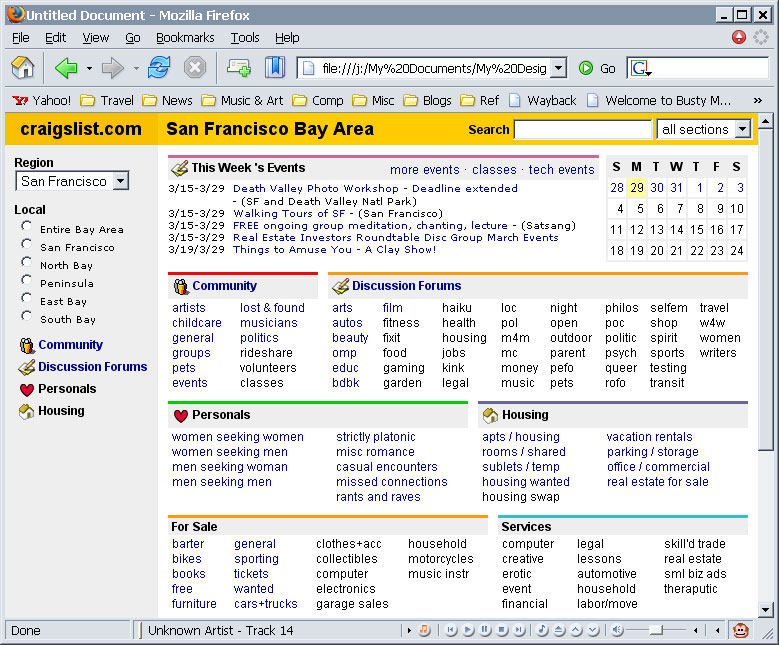Click the sidebar Discussion Forums link
Screen dimensions: 779x645
coord(93,367)
